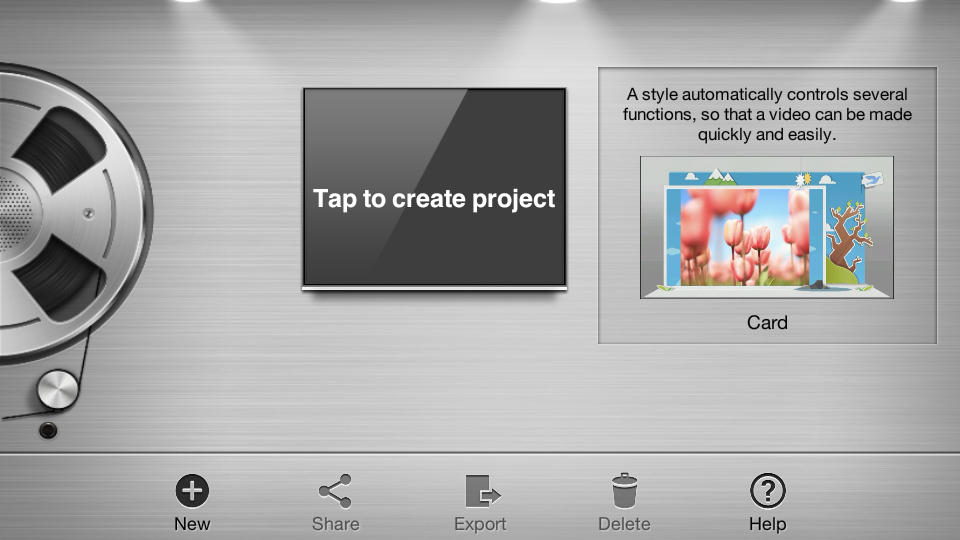Click the style description text
The height and width of the screenshot is (540, 960).
[x=767, y=114]
